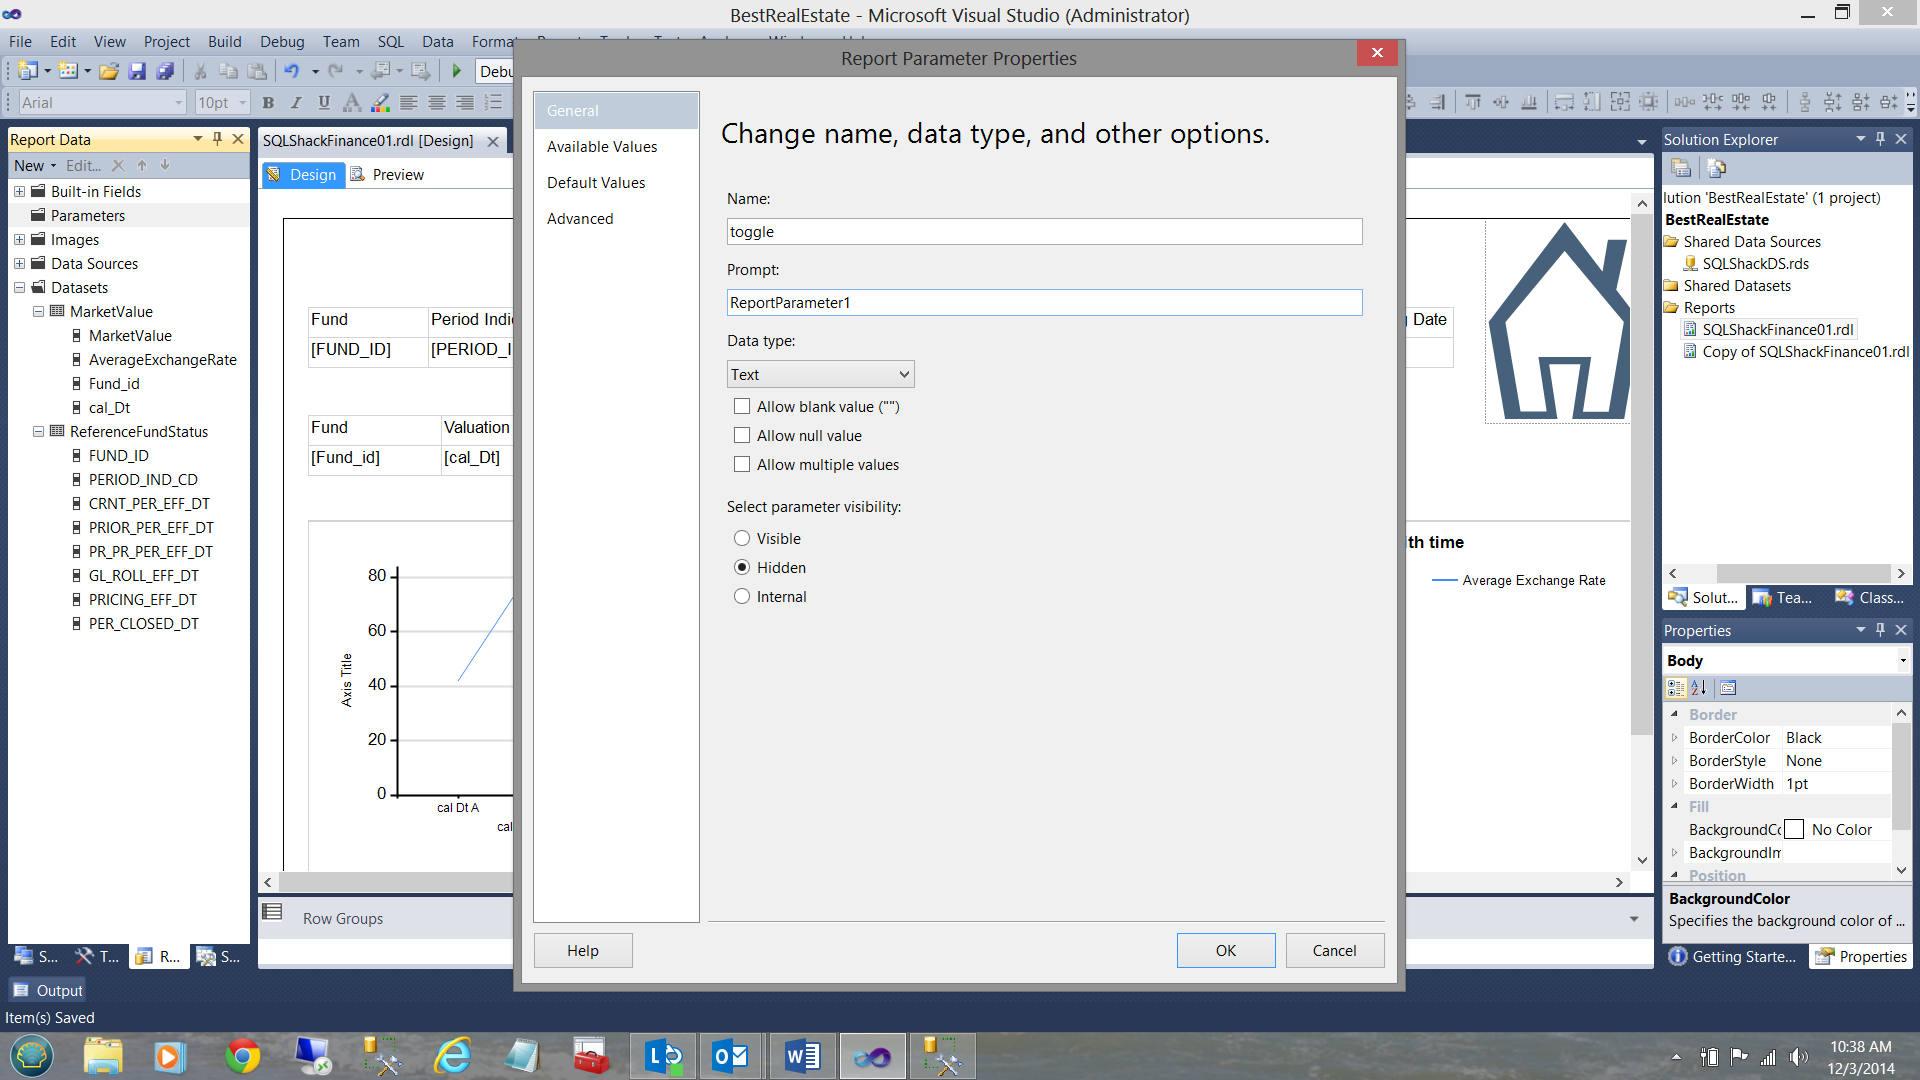The width and height of the screenshot is (1920, 1080).
Task: Open Word from the Windows taskbar
Action: [x=802, y=1056]
